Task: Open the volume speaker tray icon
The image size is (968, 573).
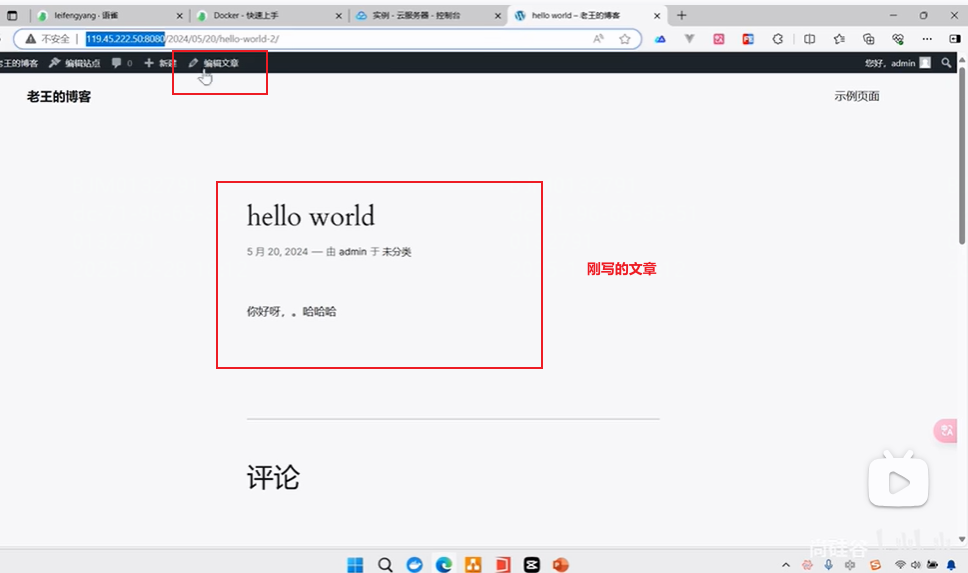Action: (916, 565)
